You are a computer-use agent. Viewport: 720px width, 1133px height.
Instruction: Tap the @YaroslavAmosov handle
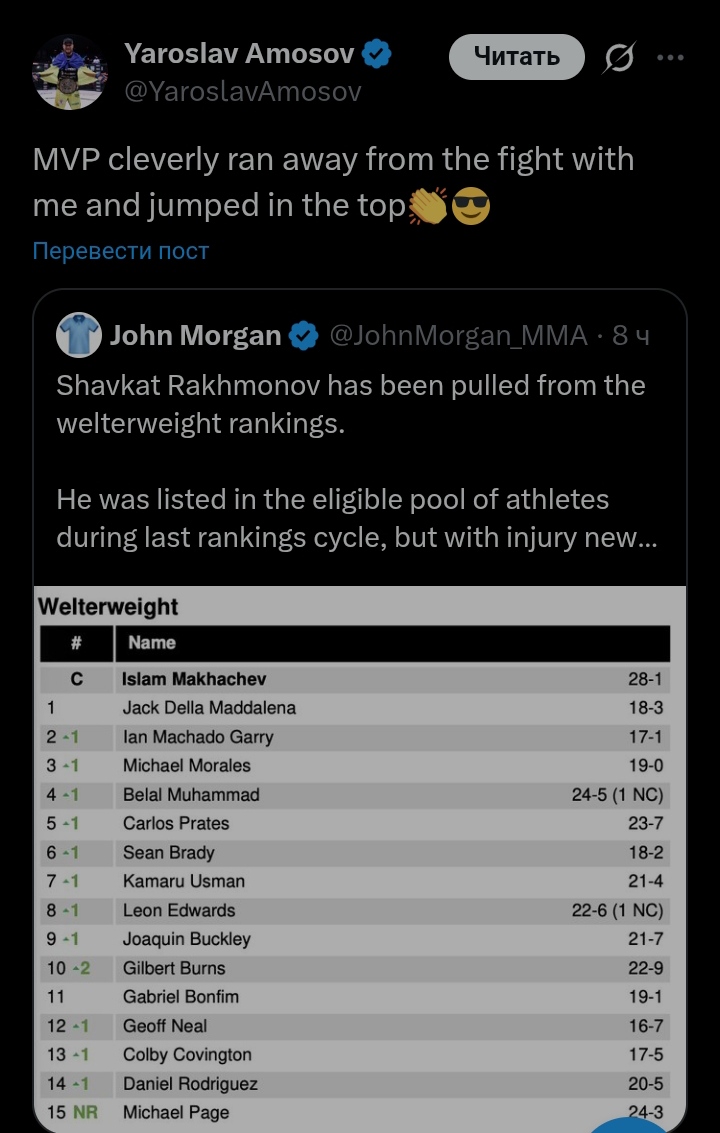(x=243, y=92)
